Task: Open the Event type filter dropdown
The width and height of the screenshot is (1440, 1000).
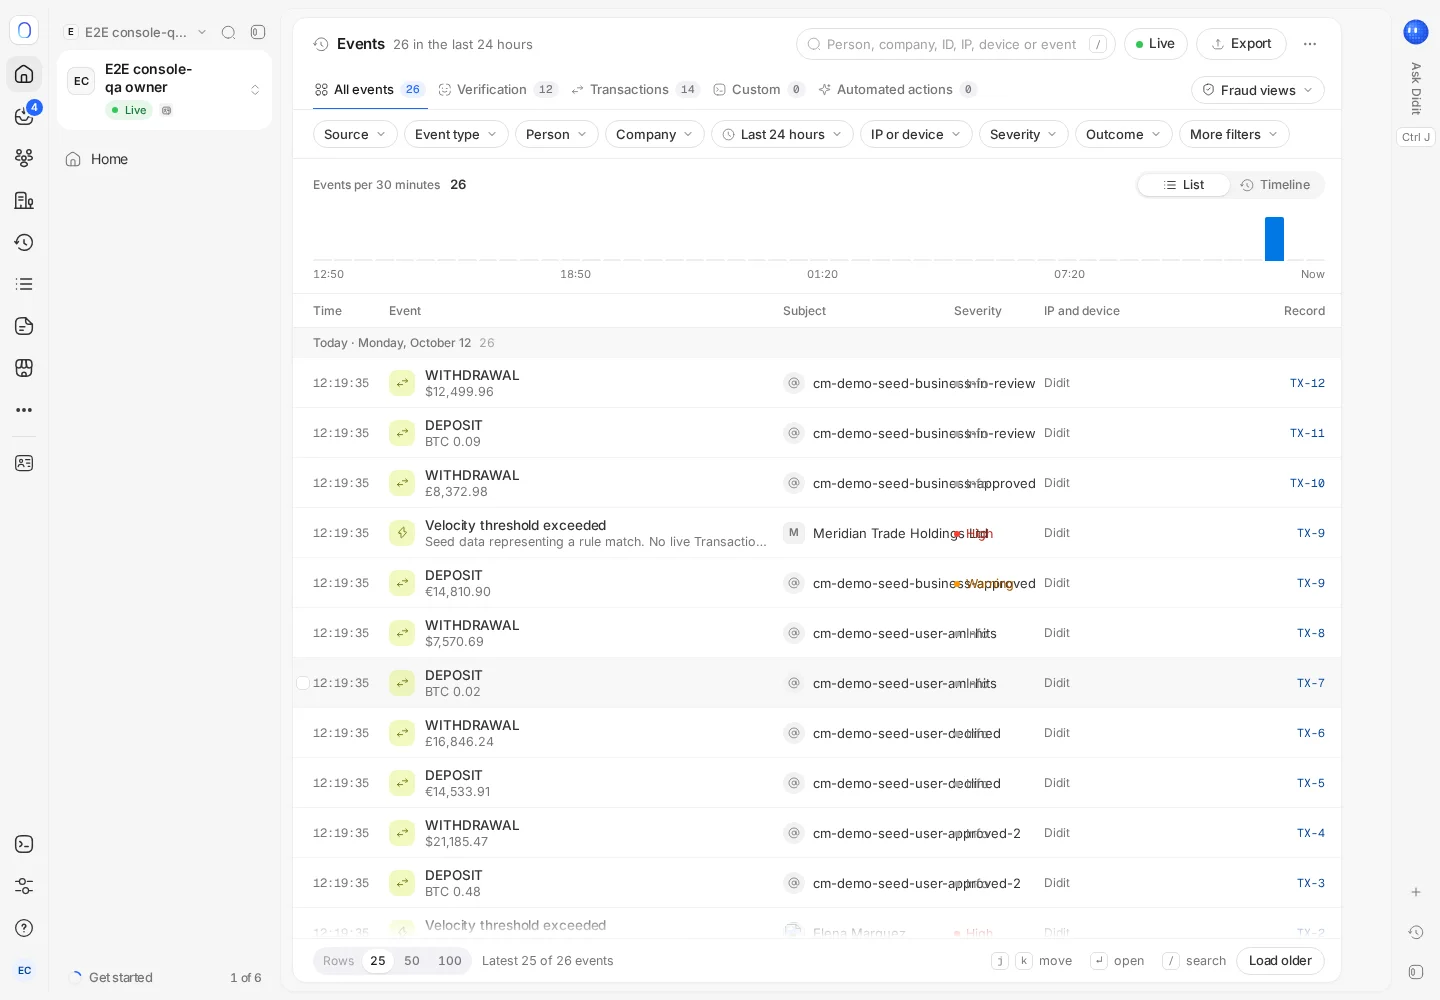Action: point(456,134)
